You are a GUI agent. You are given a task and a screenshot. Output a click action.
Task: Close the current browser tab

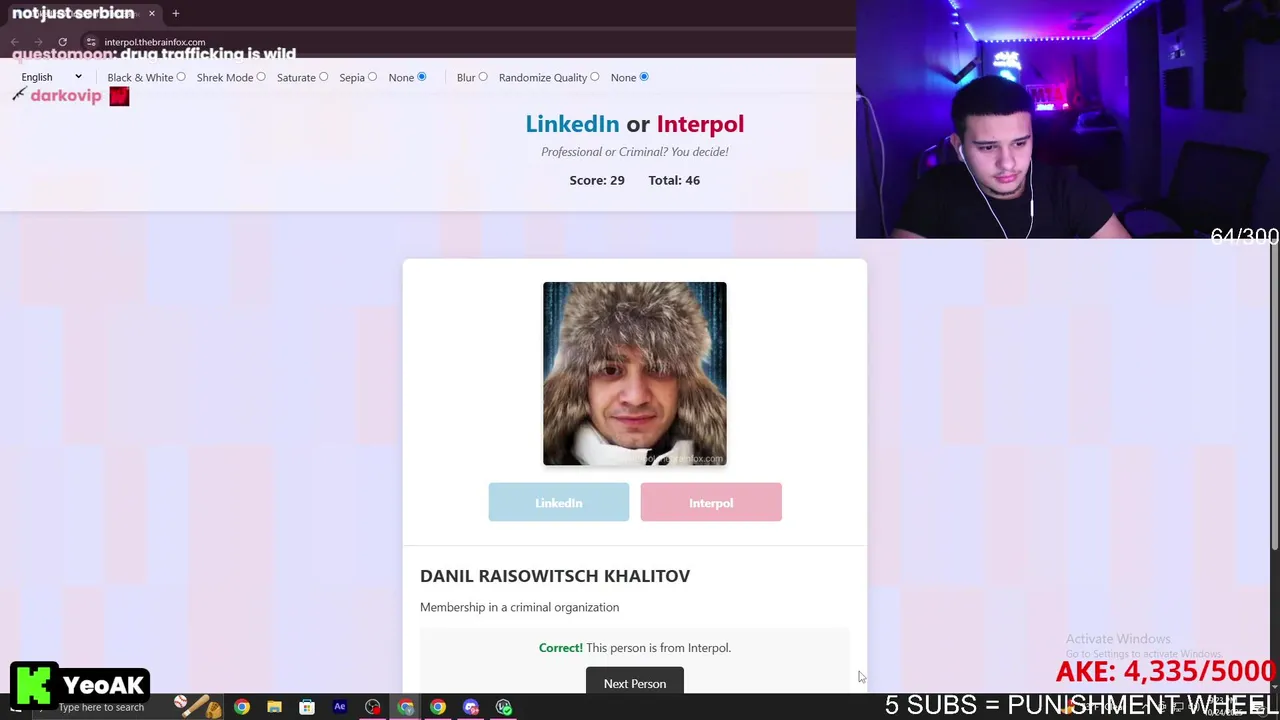click(x=152, y=13)
